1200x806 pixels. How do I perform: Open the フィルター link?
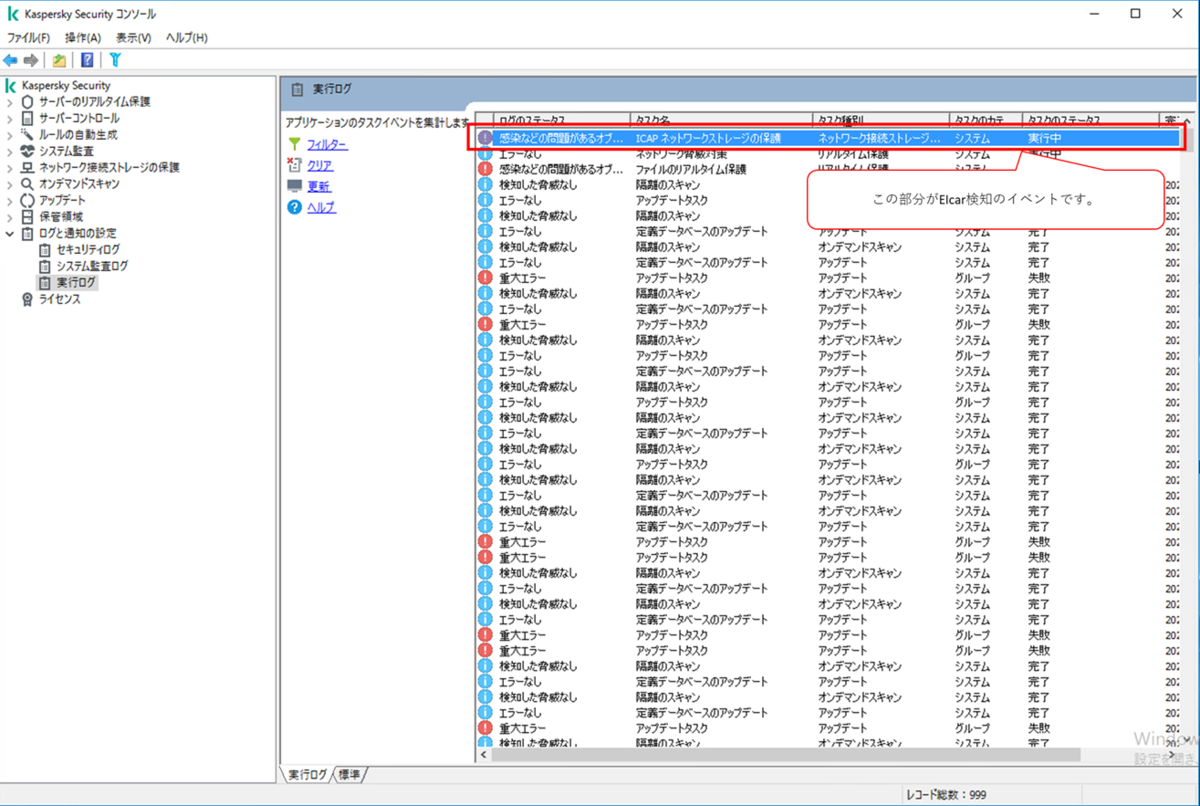[327, 145]
